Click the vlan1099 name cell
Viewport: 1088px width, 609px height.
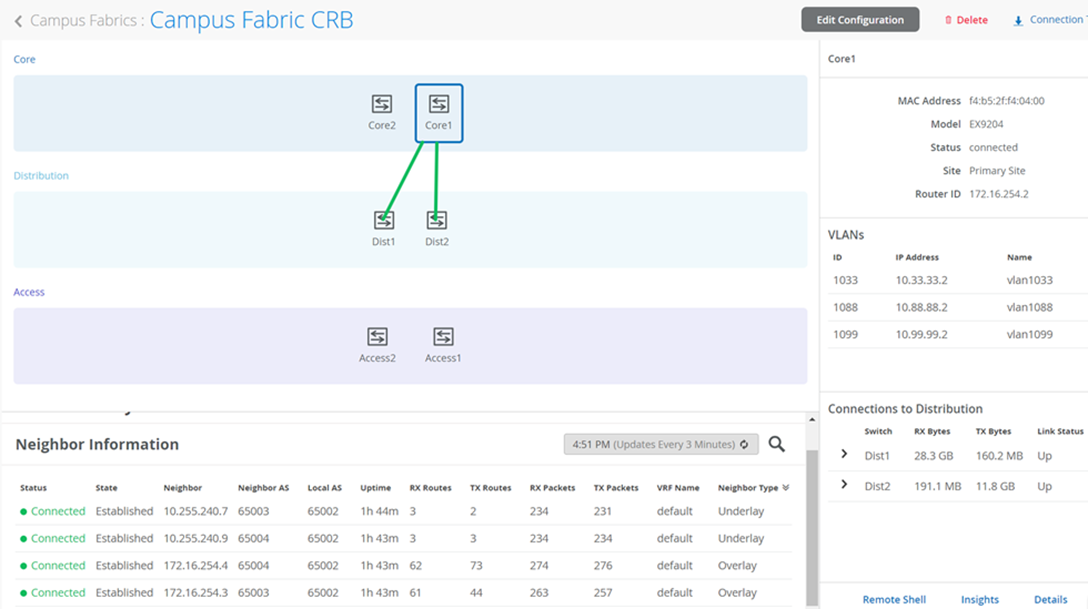click(1030, 334)
